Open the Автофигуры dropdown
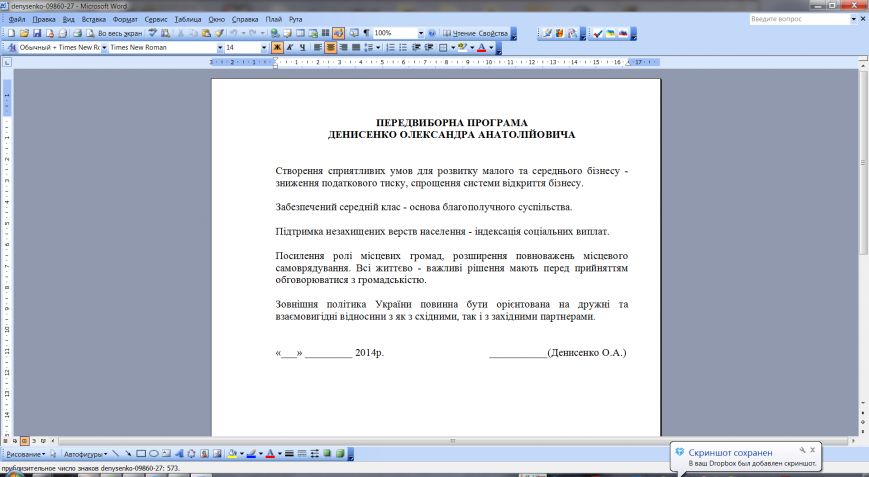Image resolution: width=869 pixels, height=477 pixels. 85,454
